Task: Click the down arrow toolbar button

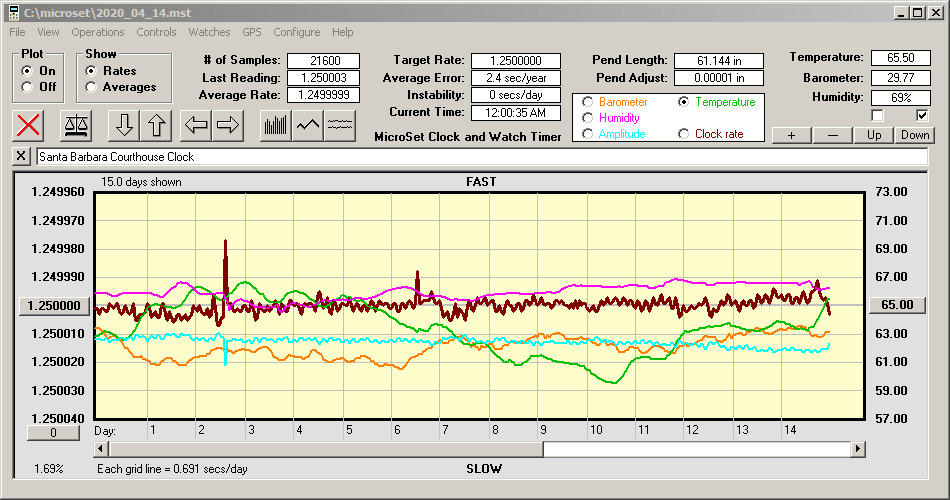Action: [124, 125]
